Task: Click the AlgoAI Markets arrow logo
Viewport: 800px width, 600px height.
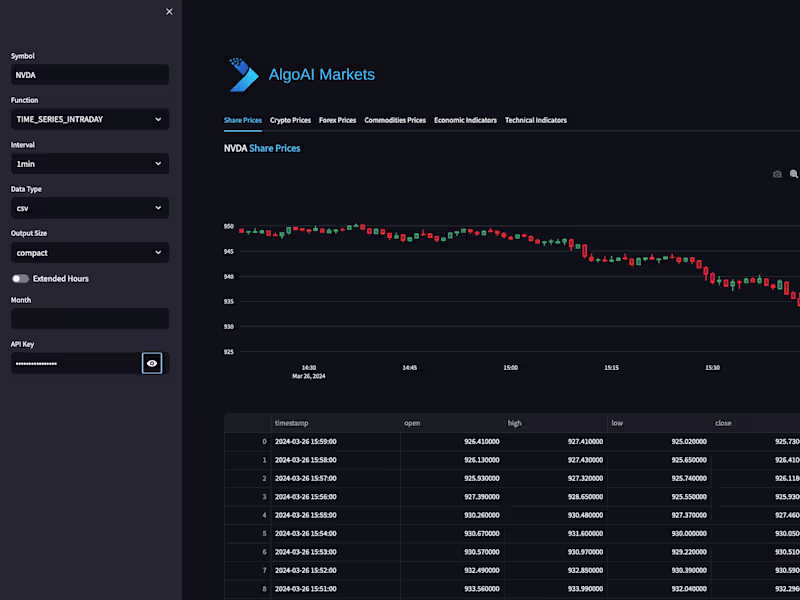Action: click(243, 74)
